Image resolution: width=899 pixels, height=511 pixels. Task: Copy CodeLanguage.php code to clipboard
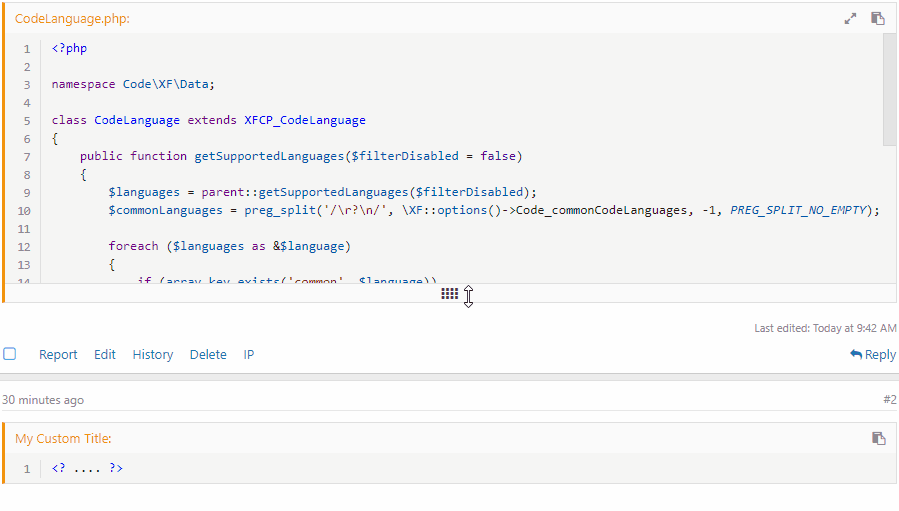878,18
